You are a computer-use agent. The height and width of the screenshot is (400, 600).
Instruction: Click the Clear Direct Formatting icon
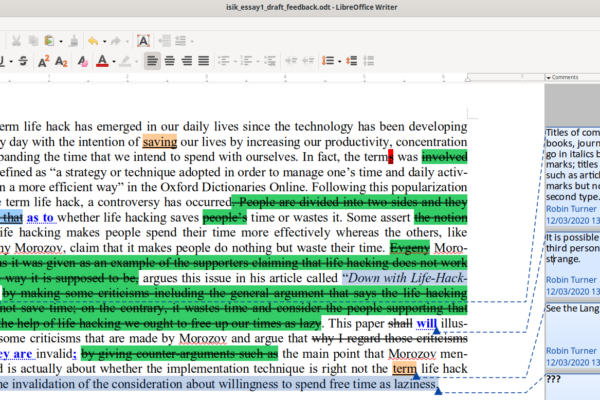coord(82,61)
